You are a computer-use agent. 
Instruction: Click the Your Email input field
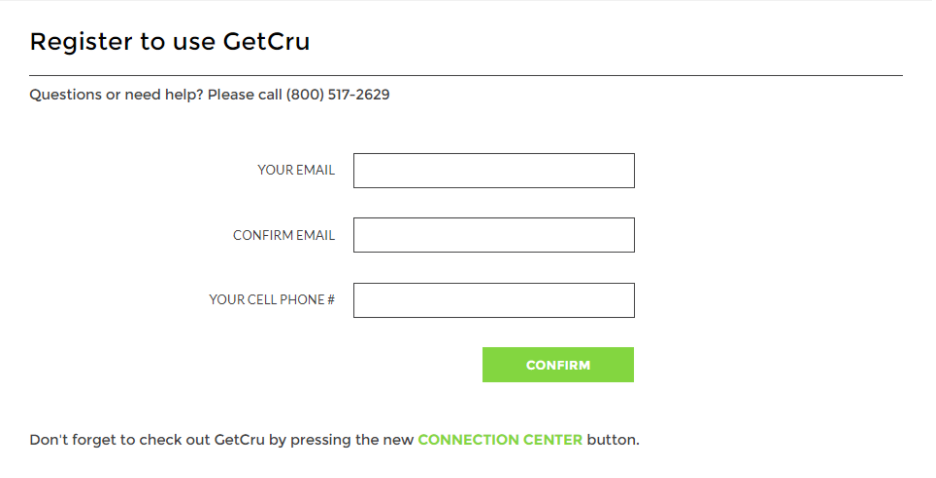pyautogui.click(x=494, y=170)
